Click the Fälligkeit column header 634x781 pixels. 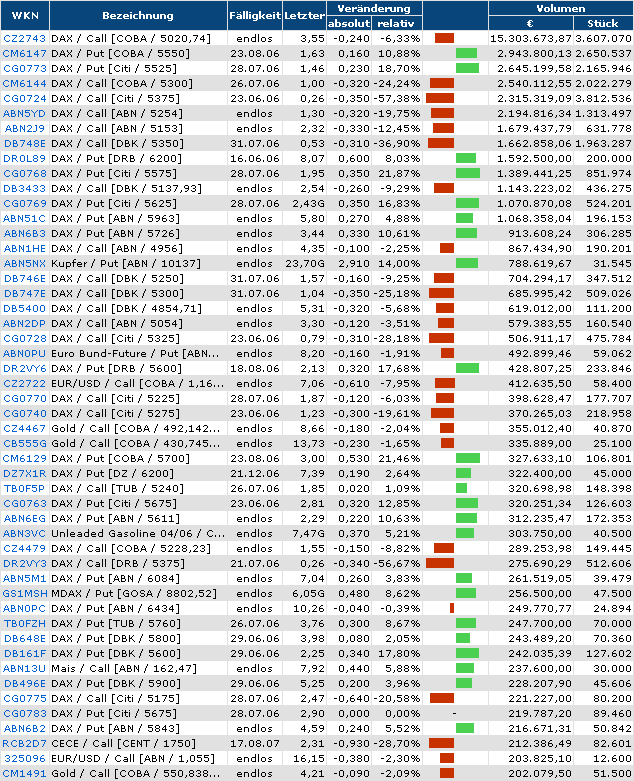coord(255,15)
